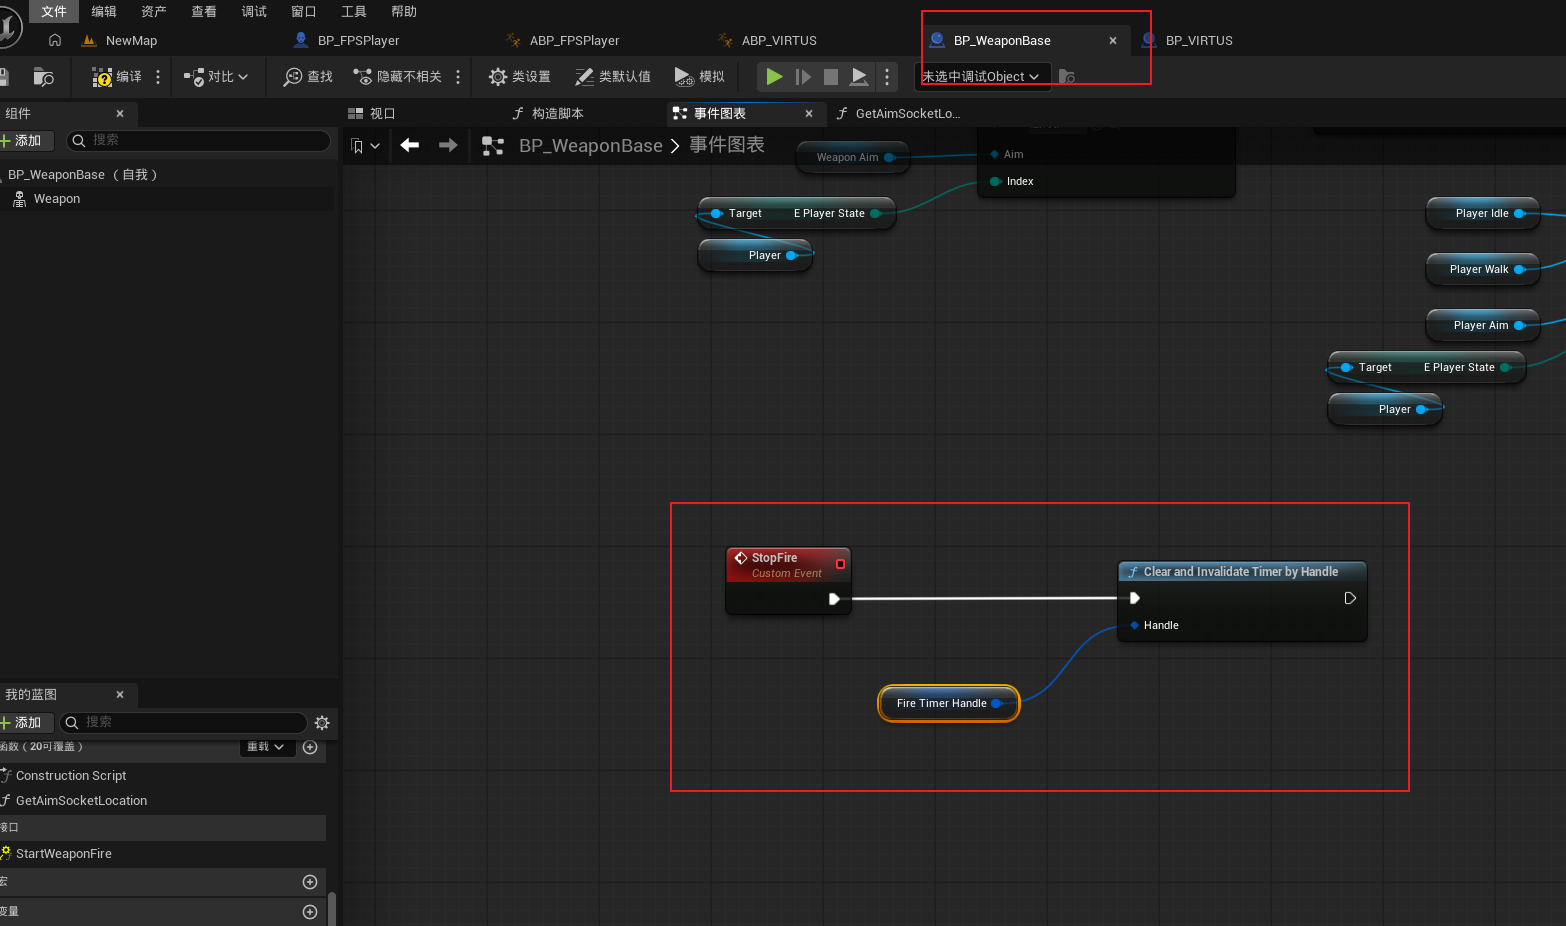Click the StopFire red delegate pin

(840, 564)
